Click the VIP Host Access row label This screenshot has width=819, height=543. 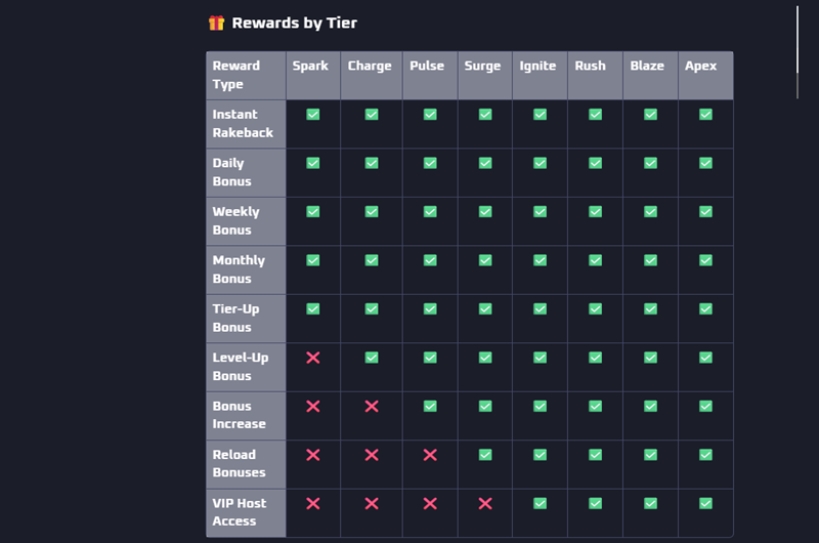[x=240, y=512]
